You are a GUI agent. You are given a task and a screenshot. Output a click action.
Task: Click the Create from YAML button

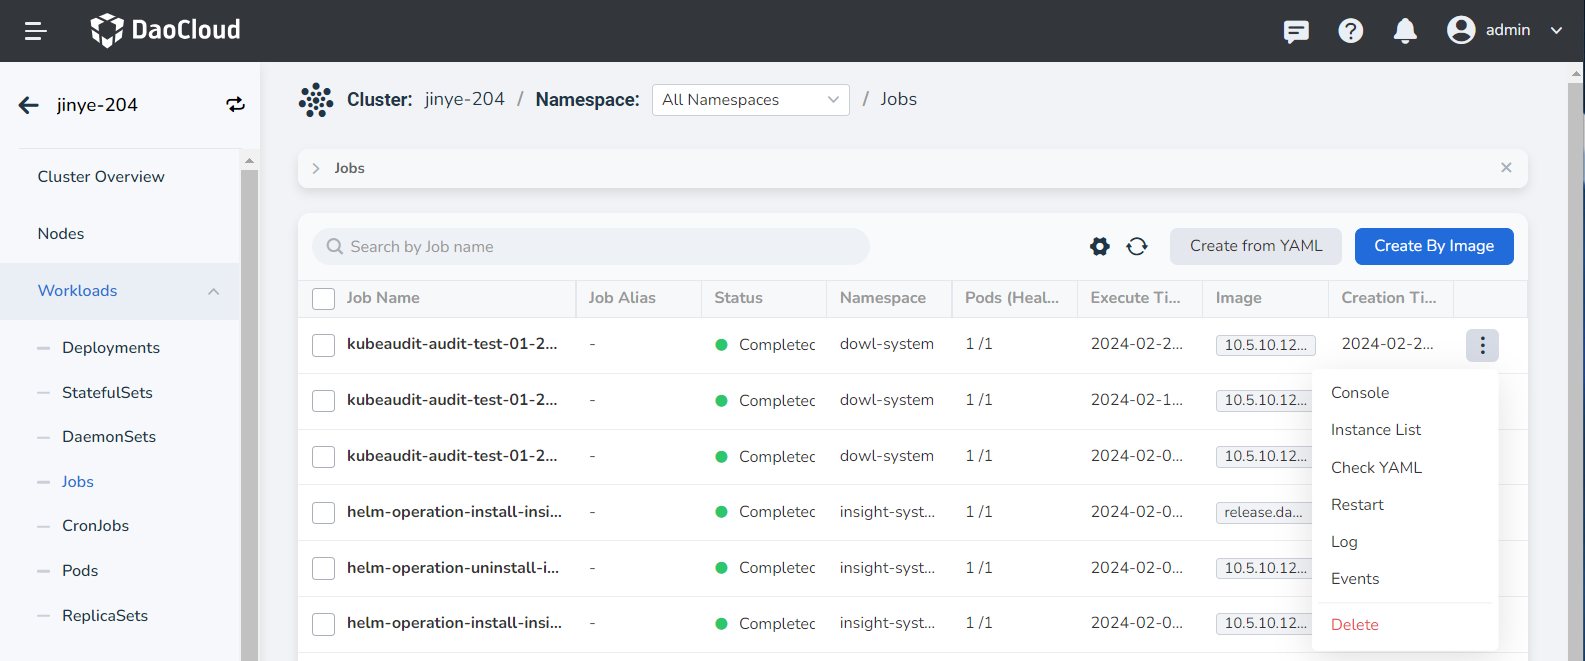[x=1256, y=247]
